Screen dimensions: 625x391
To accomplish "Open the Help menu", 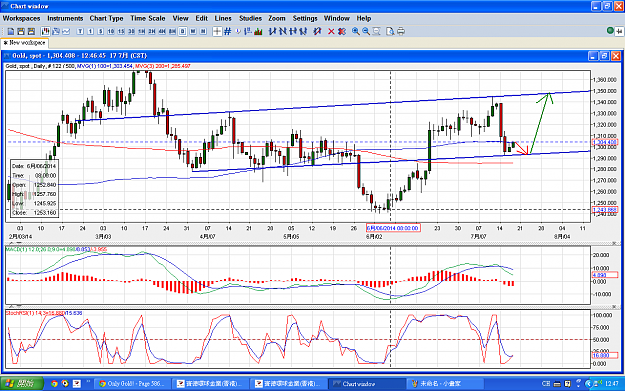I will tap(364, 18).
